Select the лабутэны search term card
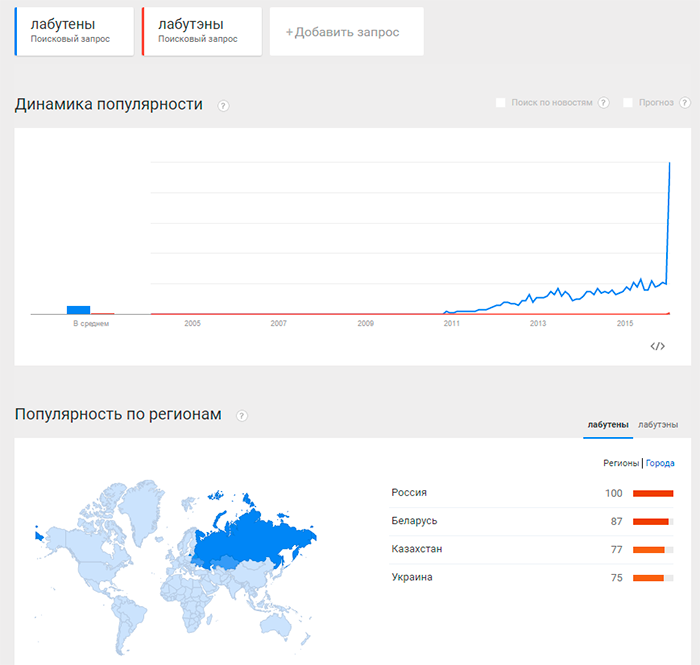Screen dimensions: 700x665 coord(202,31)
